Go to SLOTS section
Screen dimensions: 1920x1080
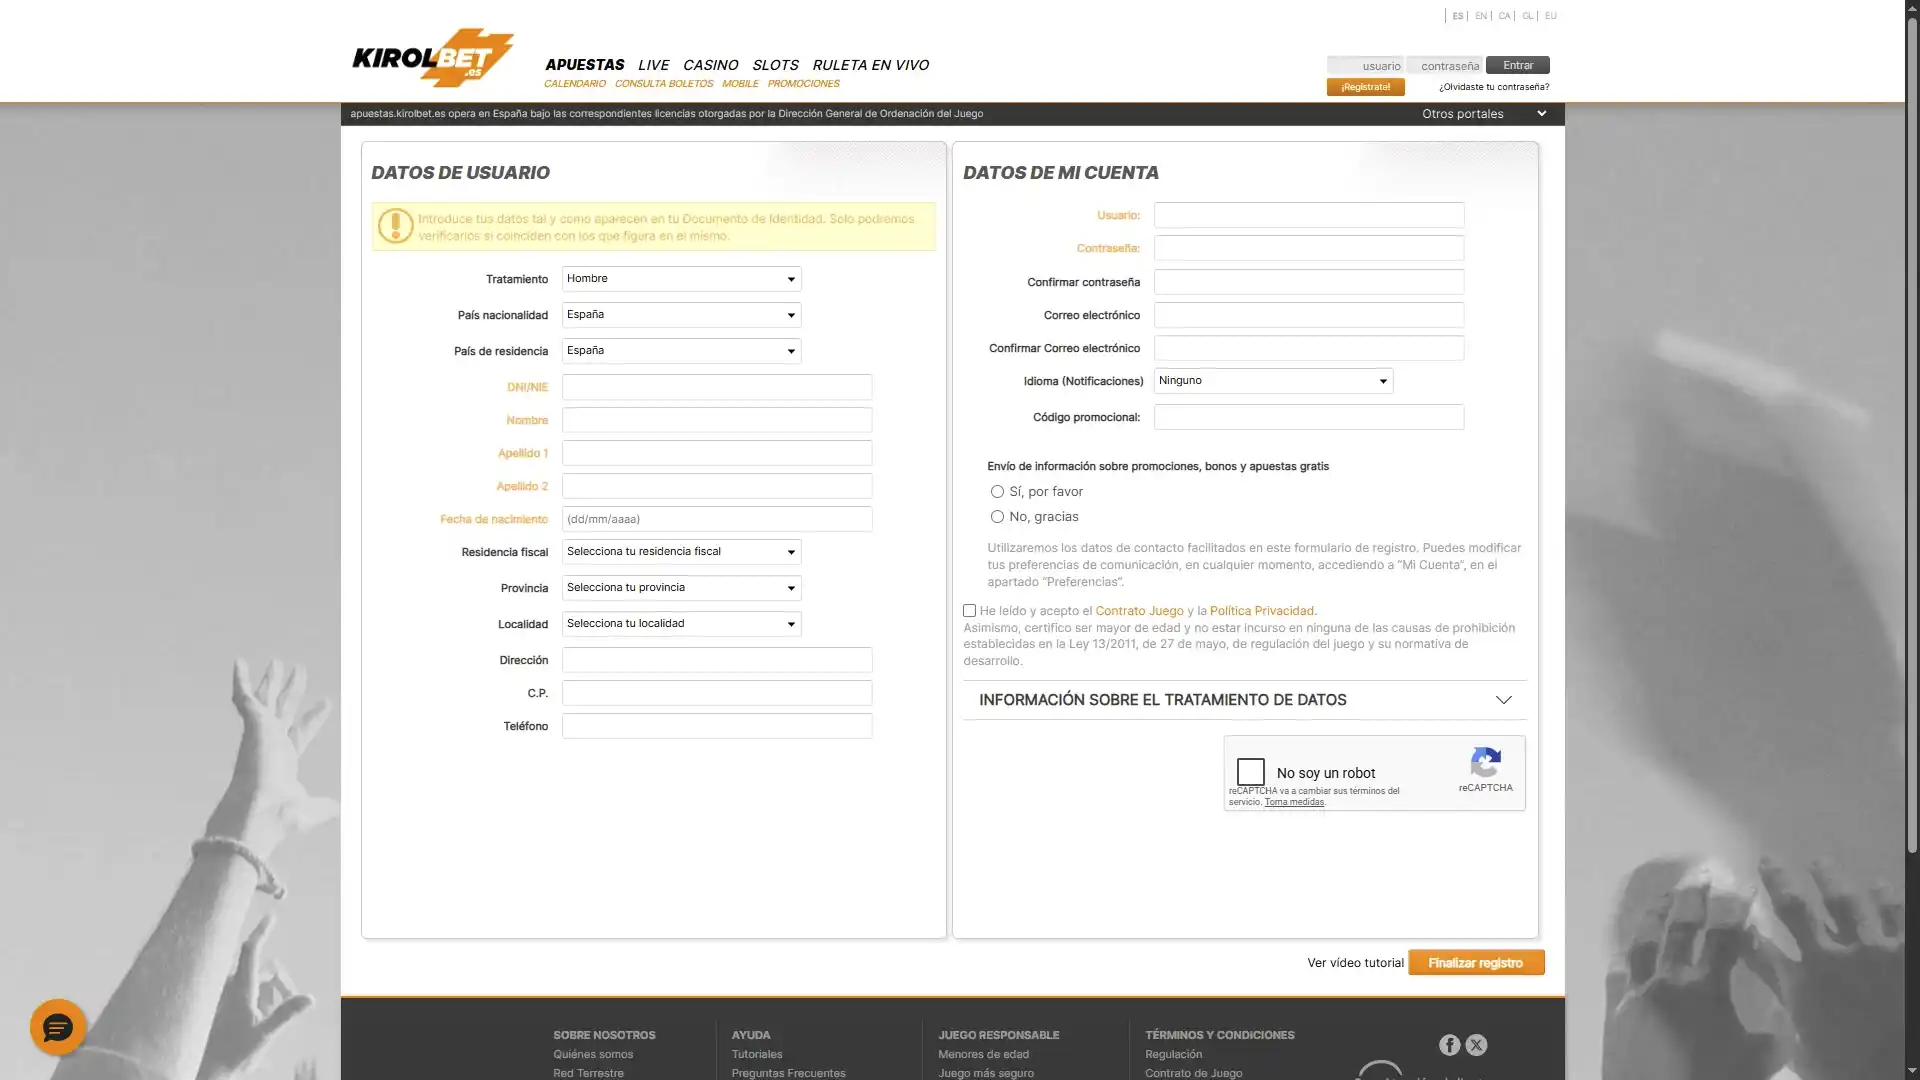pyautogui.click(x=775, y=65)
